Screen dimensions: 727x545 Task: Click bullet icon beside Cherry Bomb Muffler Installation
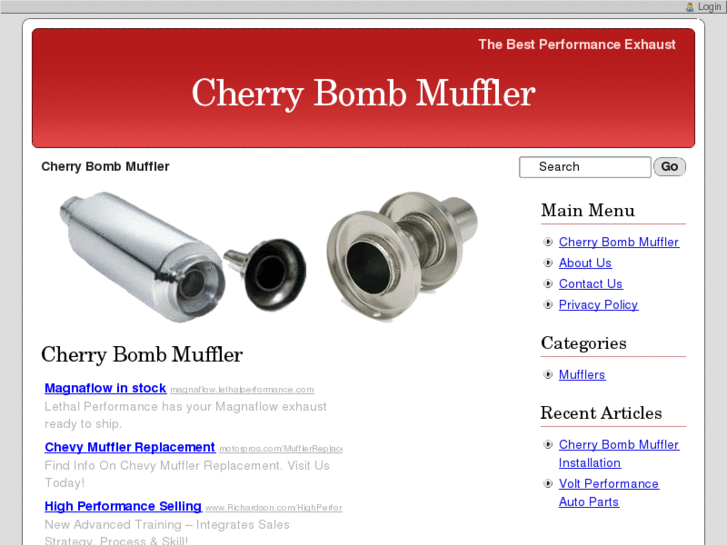click(x=548, y=445)
